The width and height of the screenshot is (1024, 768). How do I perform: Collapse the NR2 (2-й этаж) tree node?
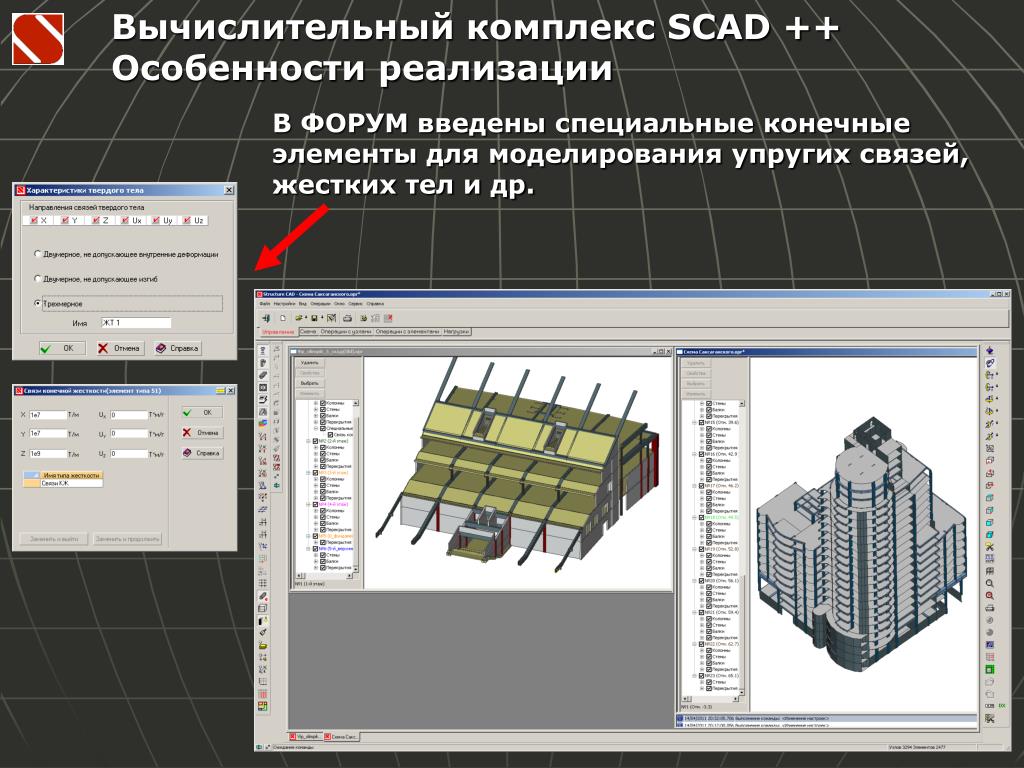point(308,441)
